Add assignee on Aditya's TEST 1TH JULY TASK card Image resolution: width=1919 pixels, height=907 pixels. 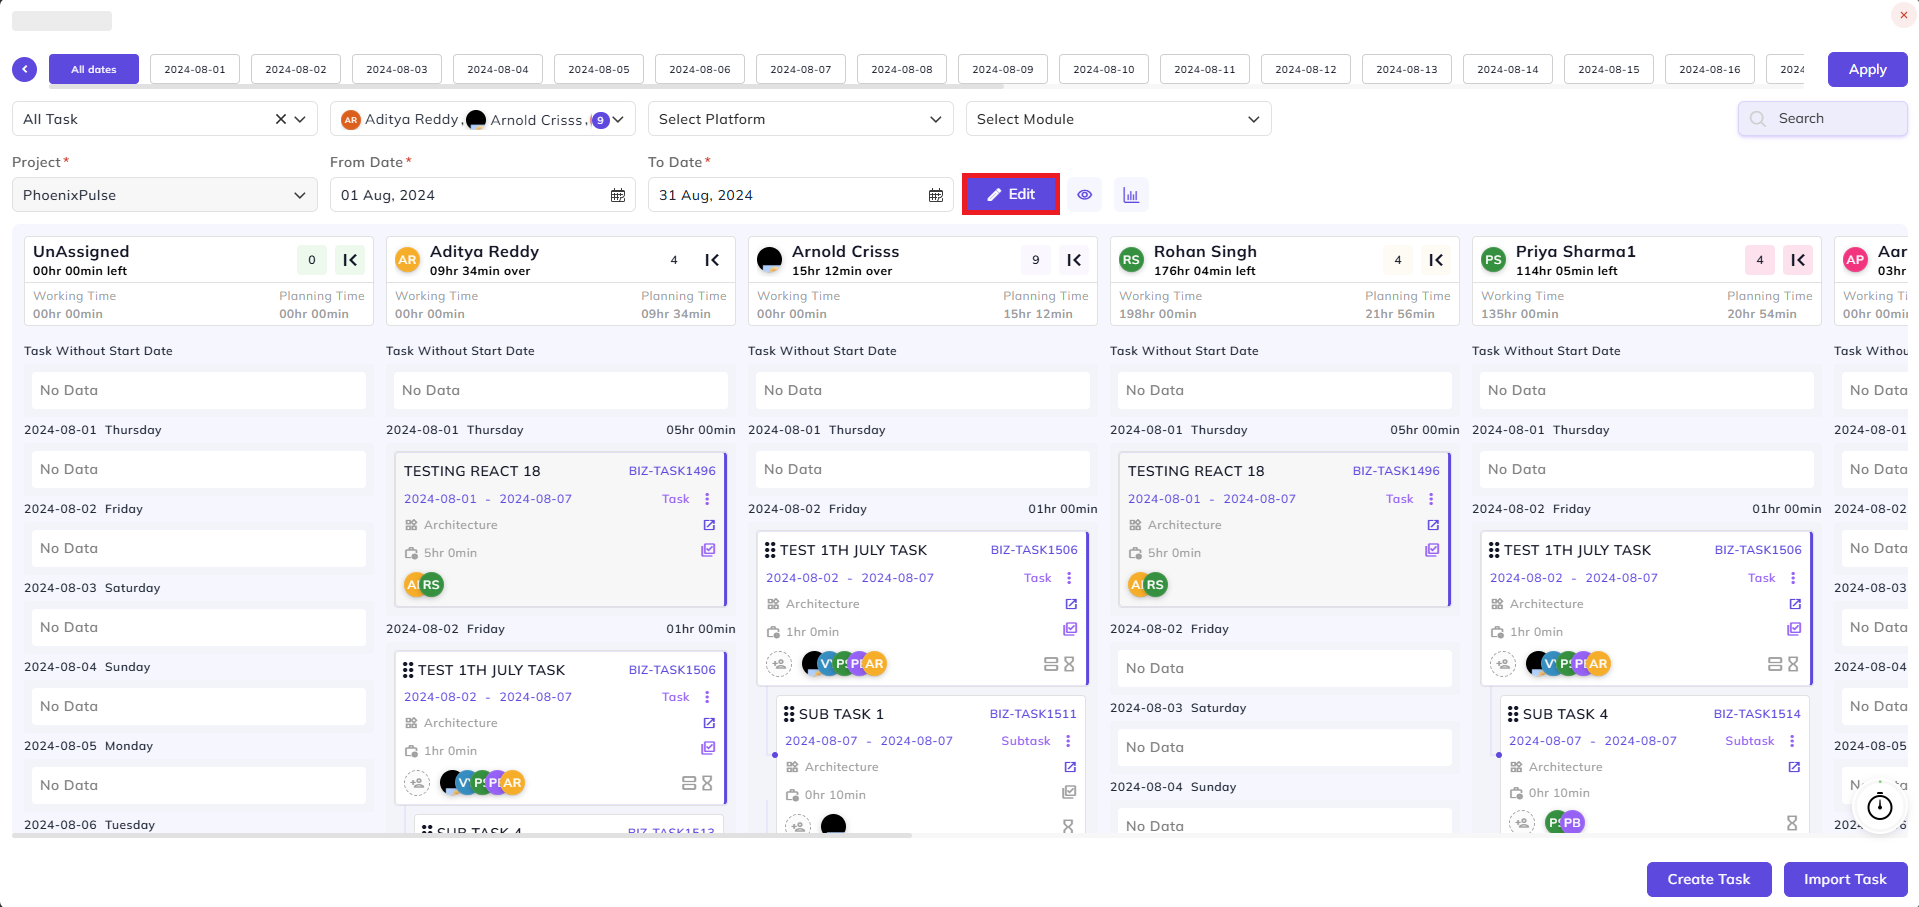point(417,782)
